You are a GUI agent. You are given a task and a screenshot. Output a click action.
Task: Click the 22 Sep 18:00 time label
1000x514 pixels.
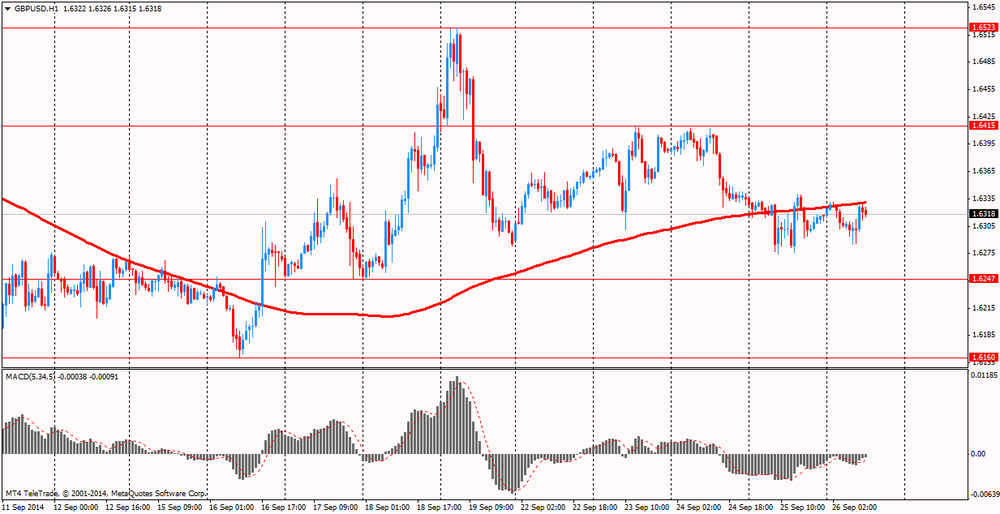[597, 507]
